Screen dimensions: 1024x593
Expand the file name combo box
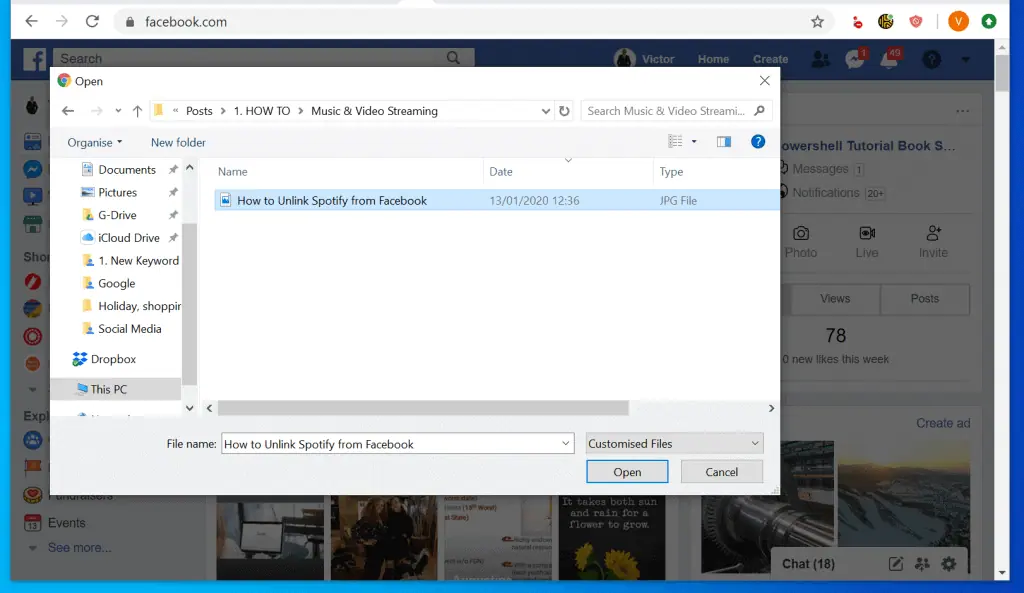click(565, 443)
